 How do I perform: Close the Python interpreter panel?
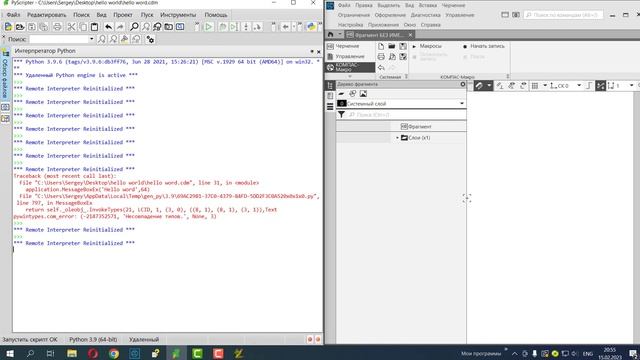(319, 52)
